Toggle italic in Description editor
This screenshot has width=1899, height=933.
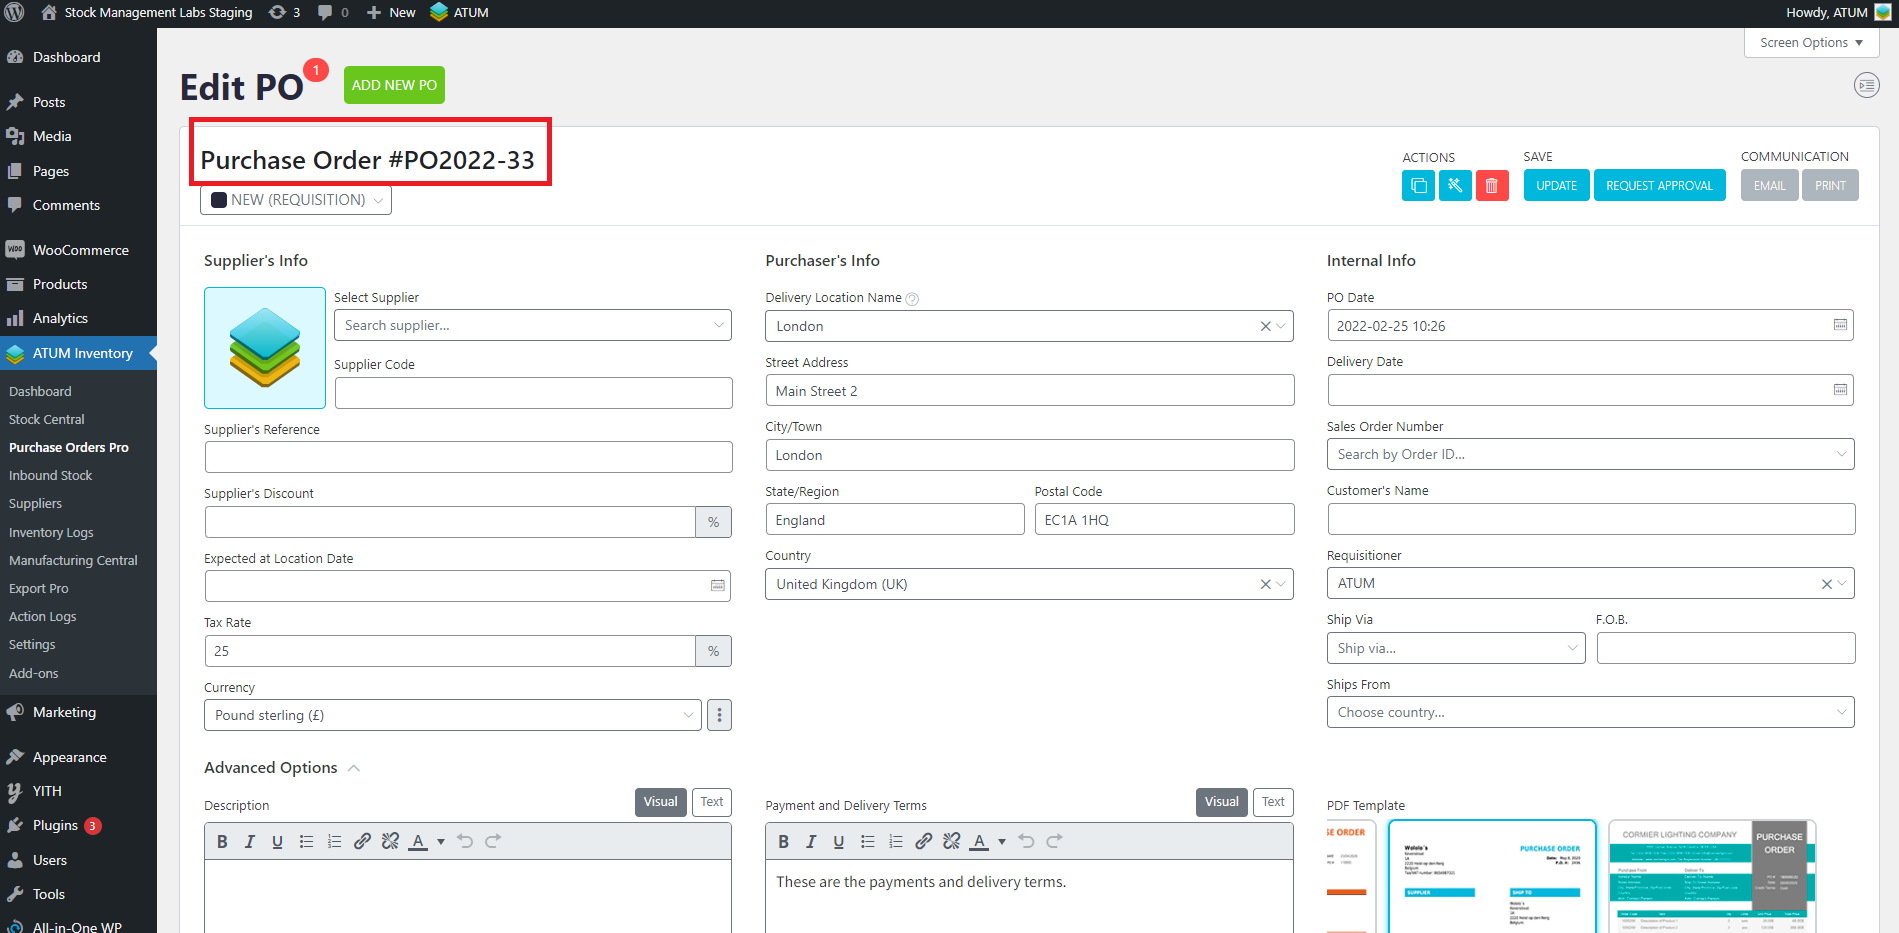pyautogui.click(x=250, y=842)
